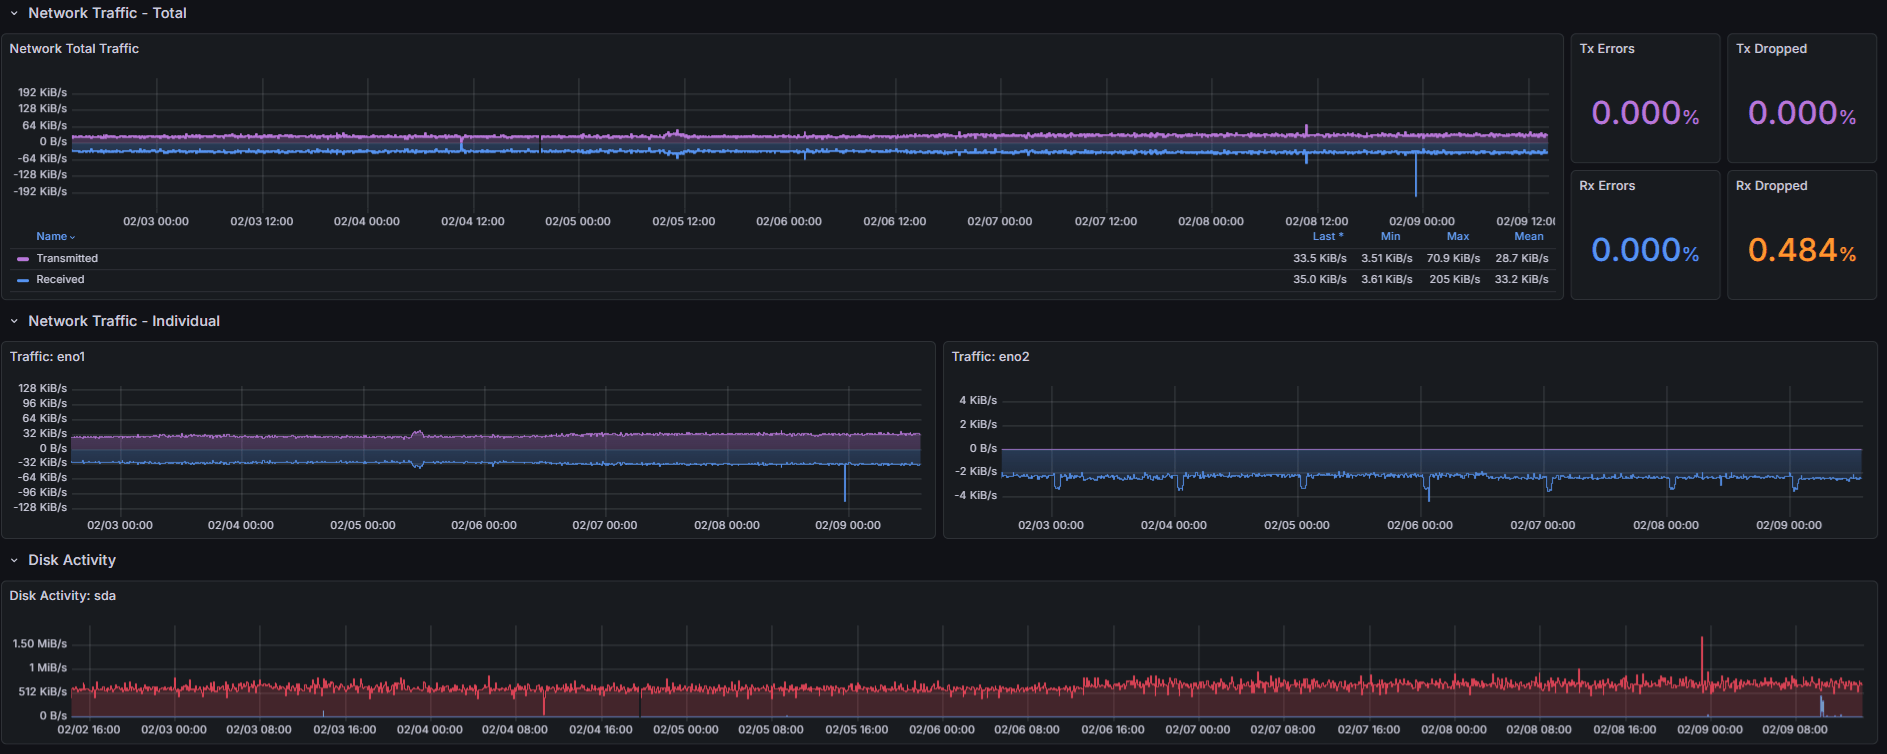The width and height of the screenshot is (1887, 754).
Task: Sort the legend by Min column
Action: (x=1390, y=237)
